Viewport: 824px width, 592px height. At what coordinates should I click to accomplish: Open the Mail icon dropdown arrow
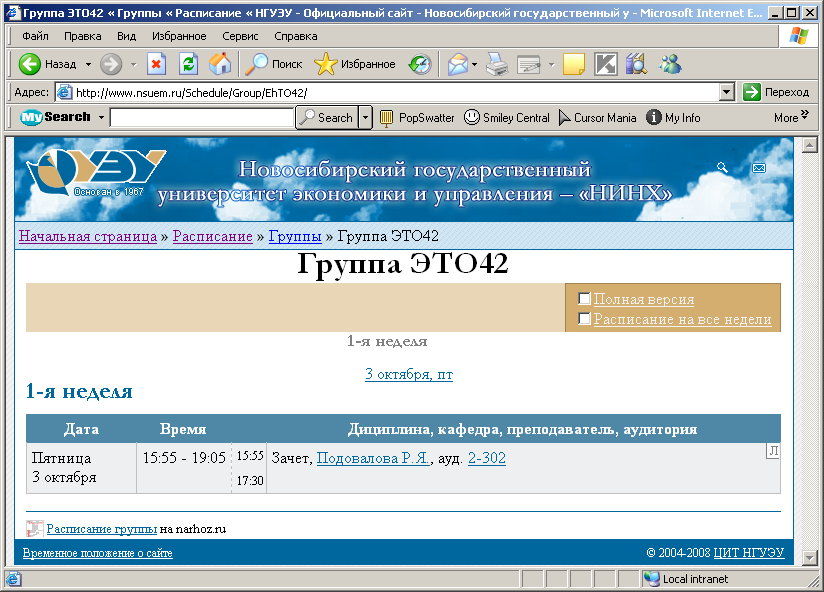475,65
